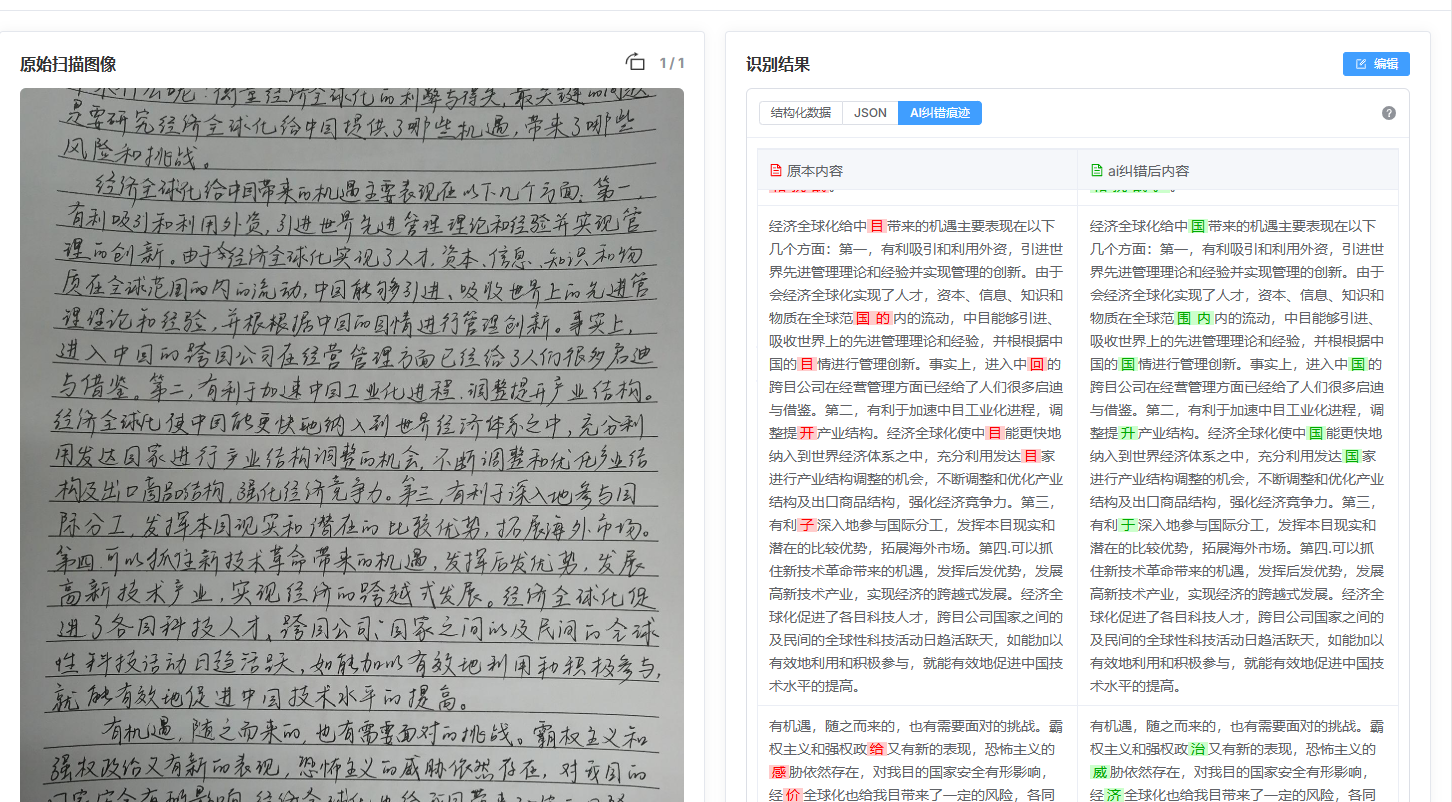This screenshot has width=1452, height=802.
Task: Click the red-highlighted 开 in original text
Action: (809, 433)
